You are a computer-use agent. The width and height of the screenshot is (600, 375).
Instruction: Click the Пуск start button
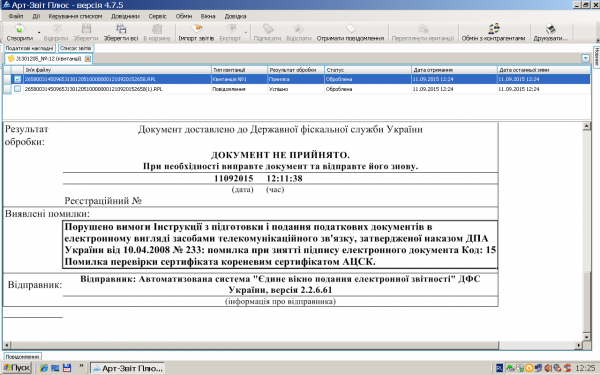[17, 368]
